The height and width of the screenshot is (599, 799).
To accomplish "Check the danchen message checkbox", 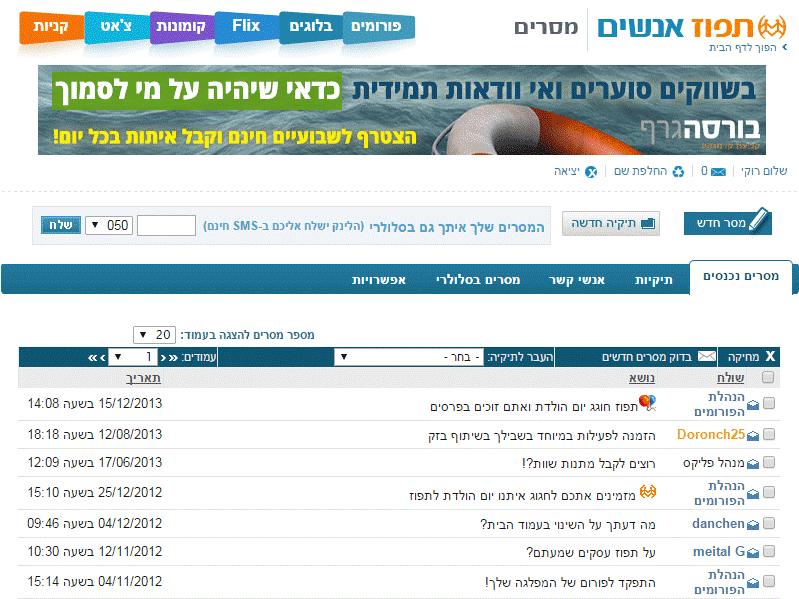I will (769, 523).
